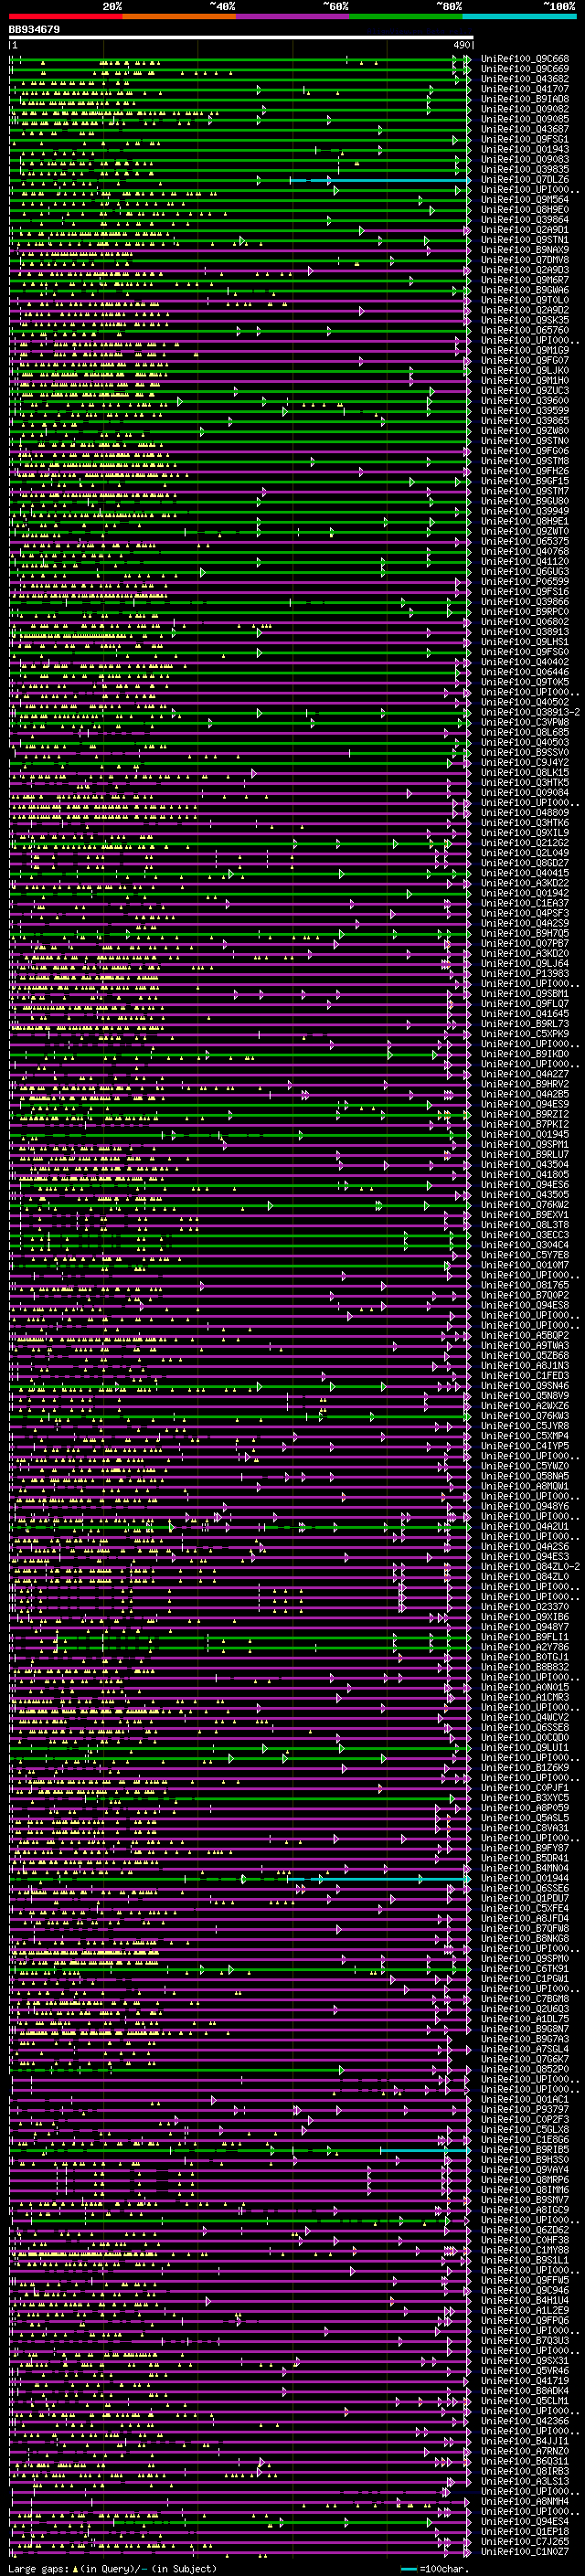Select the UniRef100_Q2A9D3 label
The width and height of the screenshot is (585, 2576).
pos(525,270)
